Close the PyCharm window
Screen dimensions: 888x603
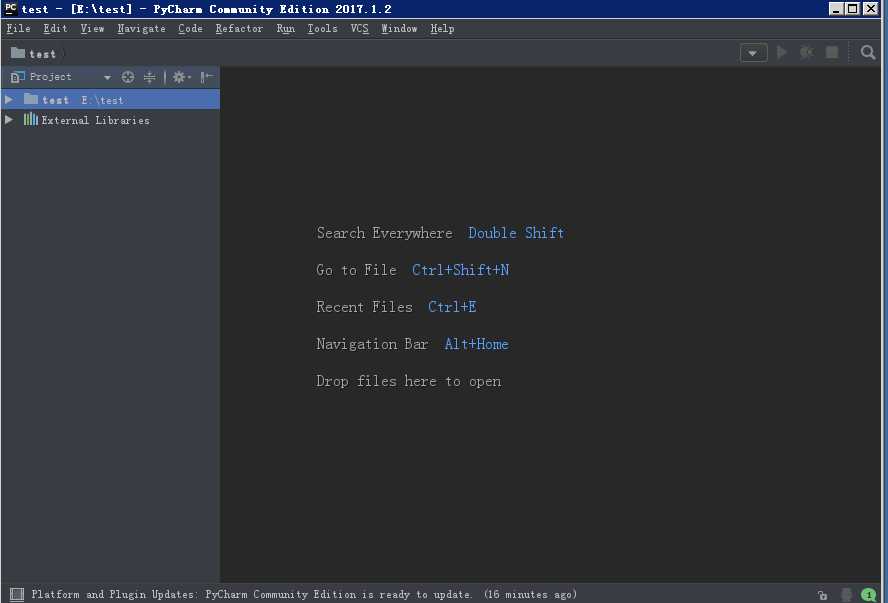pos(870,8)
